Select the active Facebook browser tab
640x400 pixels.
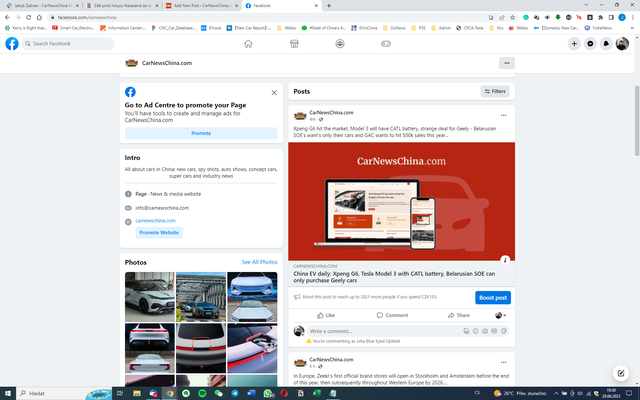(x=282, y=6)
